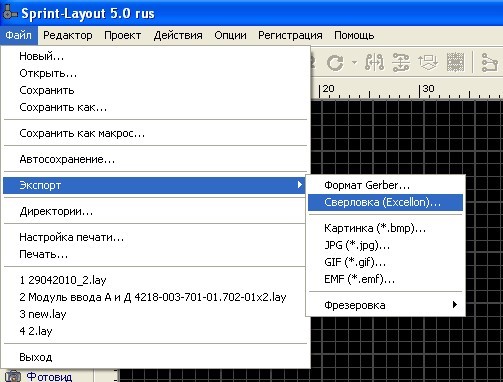
Task: Open the Директории... entry
Action: coord(155,211)
